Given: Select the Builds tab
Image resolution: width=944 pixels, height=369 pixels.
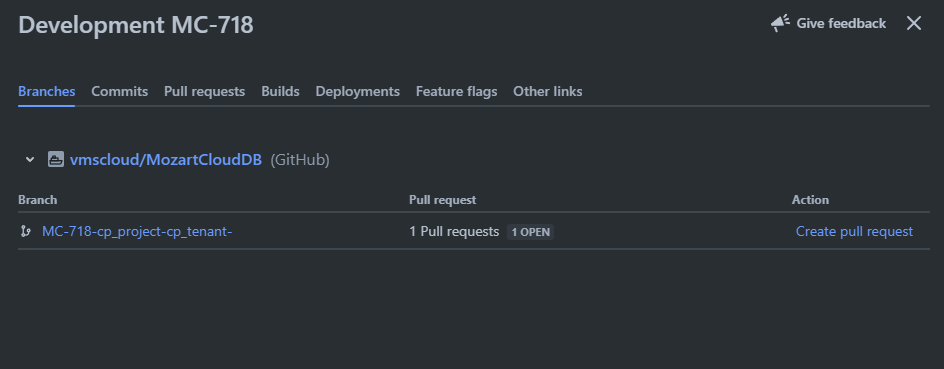Looking at the screenshot, I should click(x=280, y=91).
